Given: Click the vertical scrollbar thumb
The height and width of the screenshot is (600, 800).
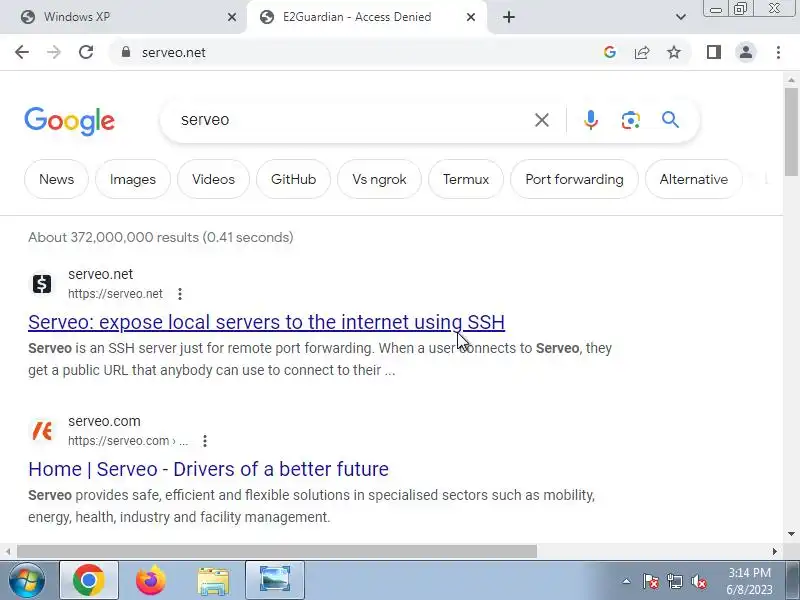Looking at the screenshot, I should tap(791, 132).
